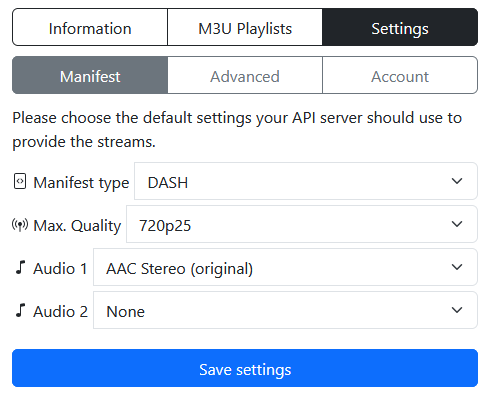Screen dimensions: 484x402
Task: Click the Manifest type label text
Action: pos(81,182)
